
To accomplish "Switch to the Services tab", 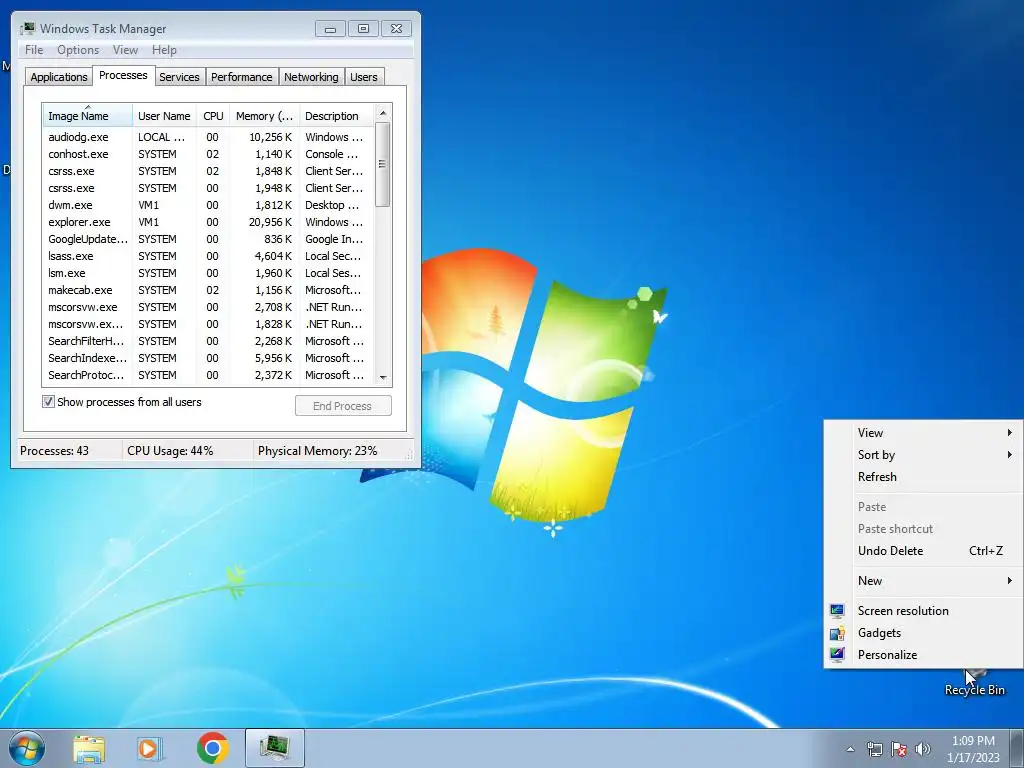I will pos(179,77).
